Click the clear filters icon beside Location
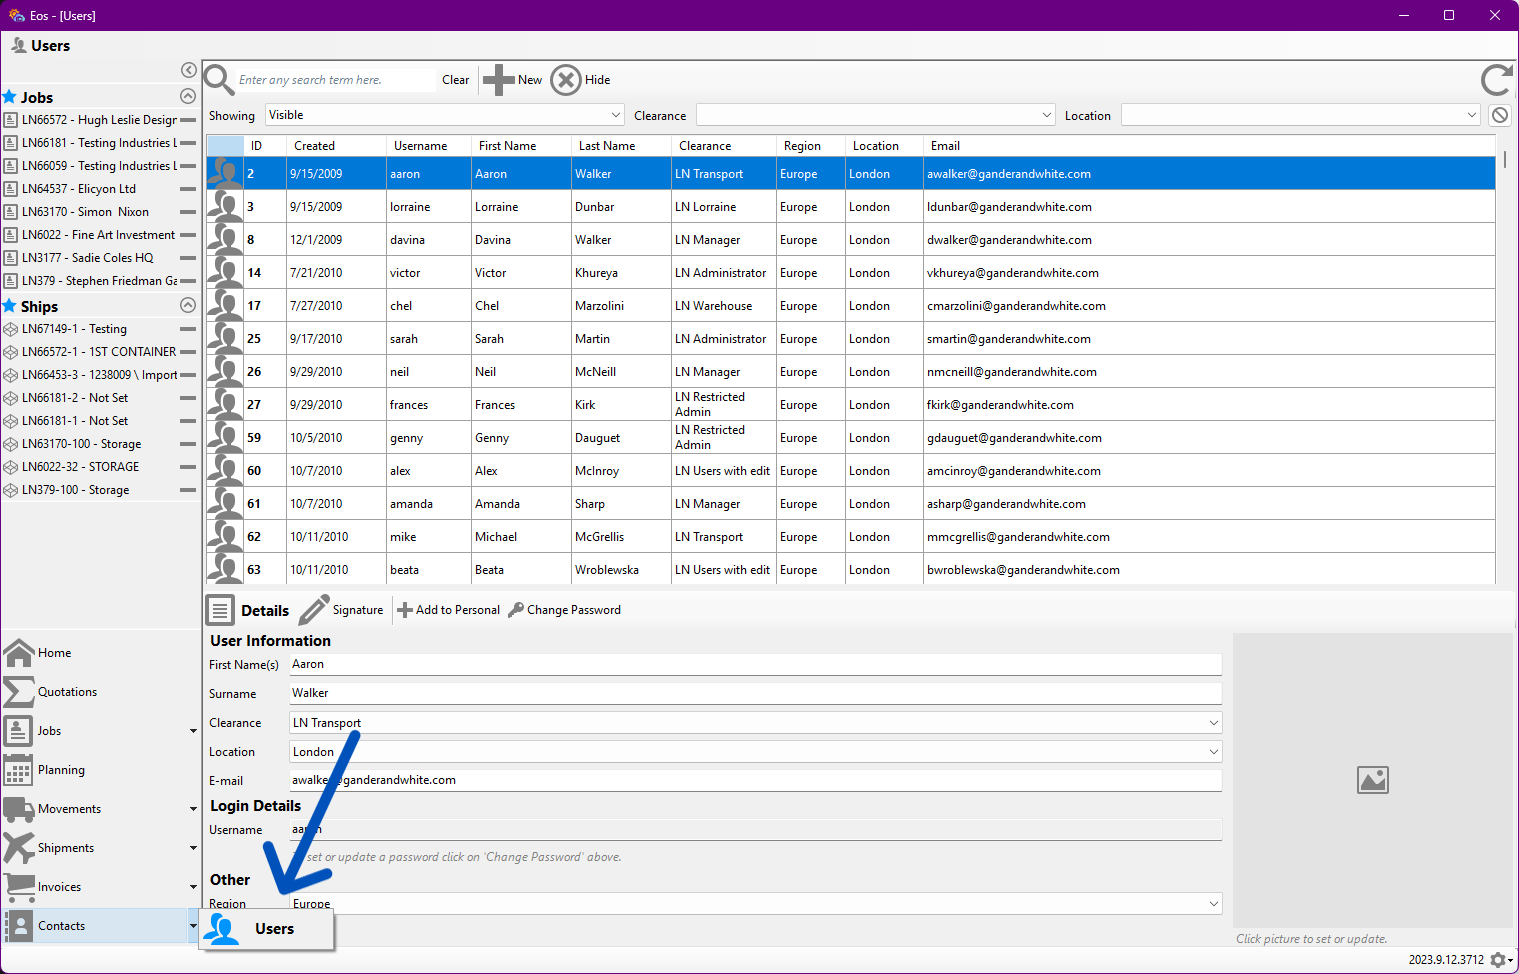Screen dimensions: 1519x974 tap(1499, 115)
